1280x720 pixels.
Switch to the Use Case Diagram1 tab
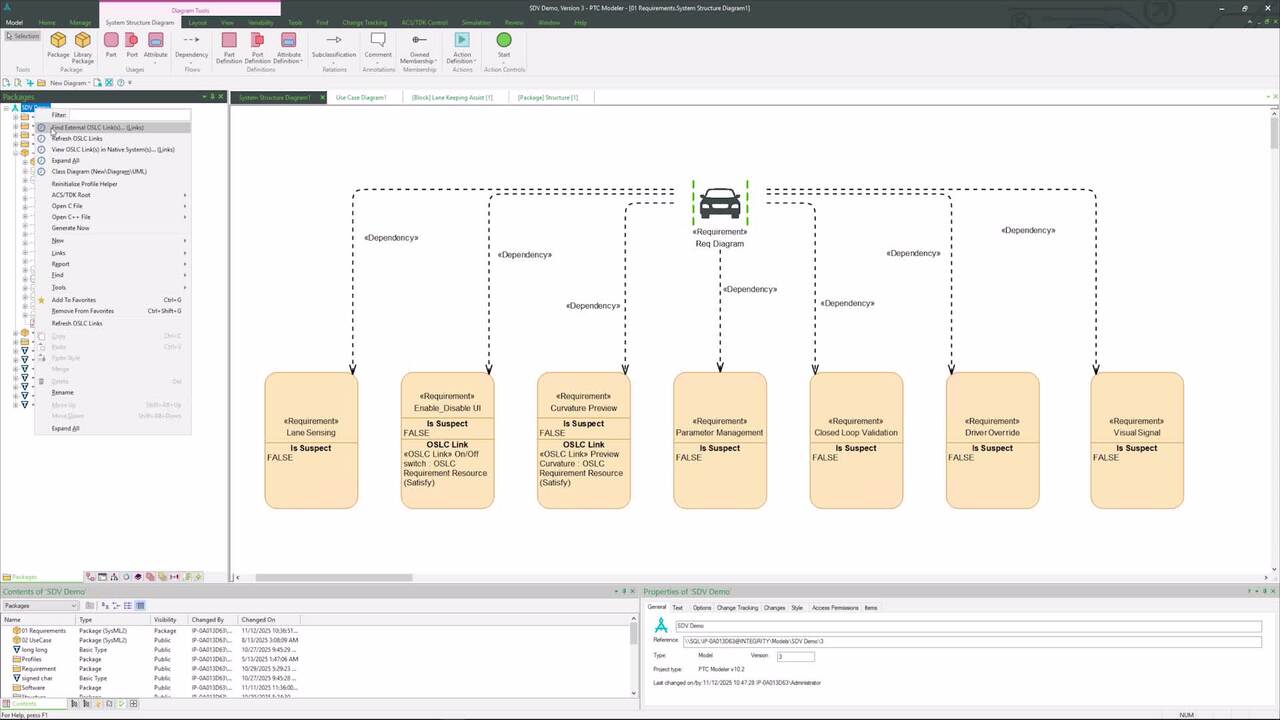coord(361,97)
